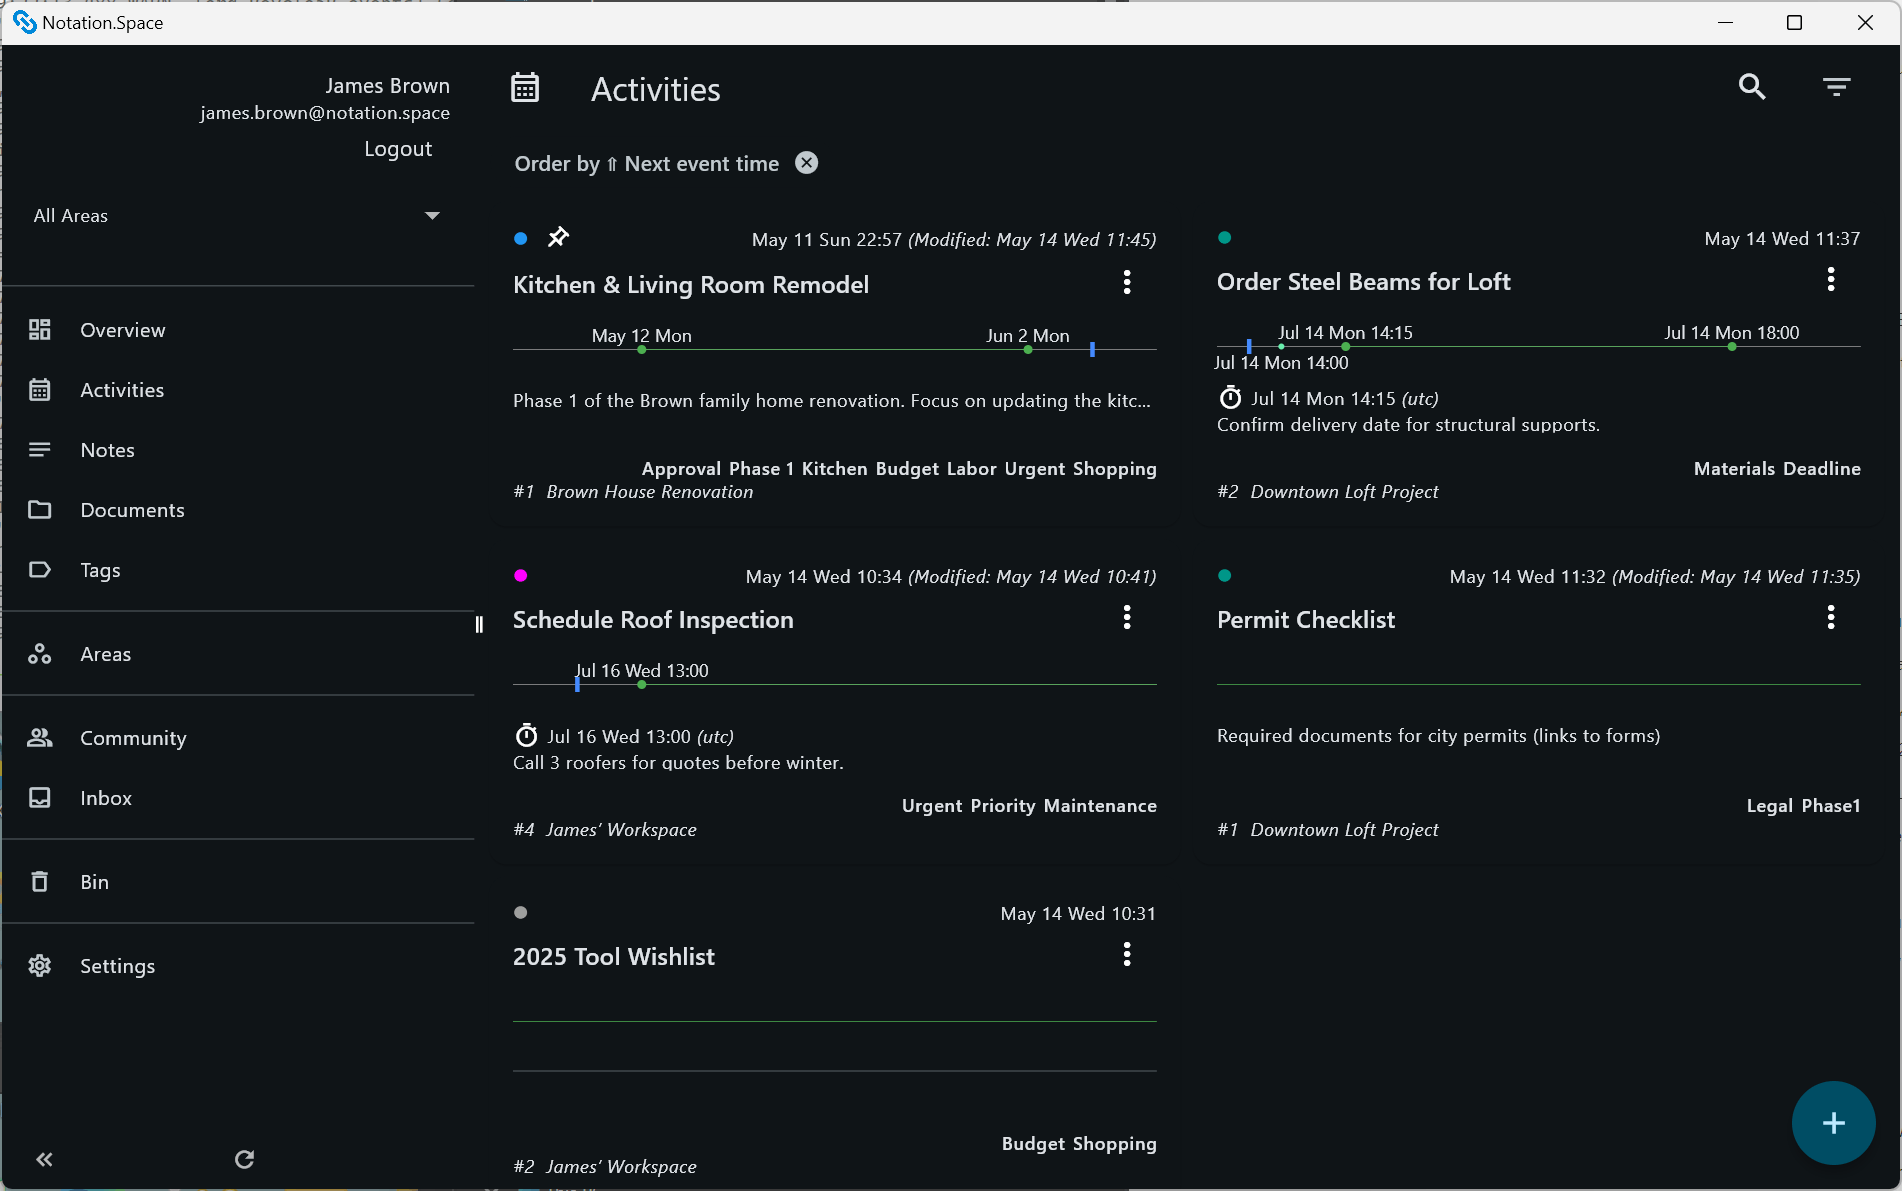Screen dimensions: 1902x1191
Task: Click the Community people icon
Action: point(41,737)
